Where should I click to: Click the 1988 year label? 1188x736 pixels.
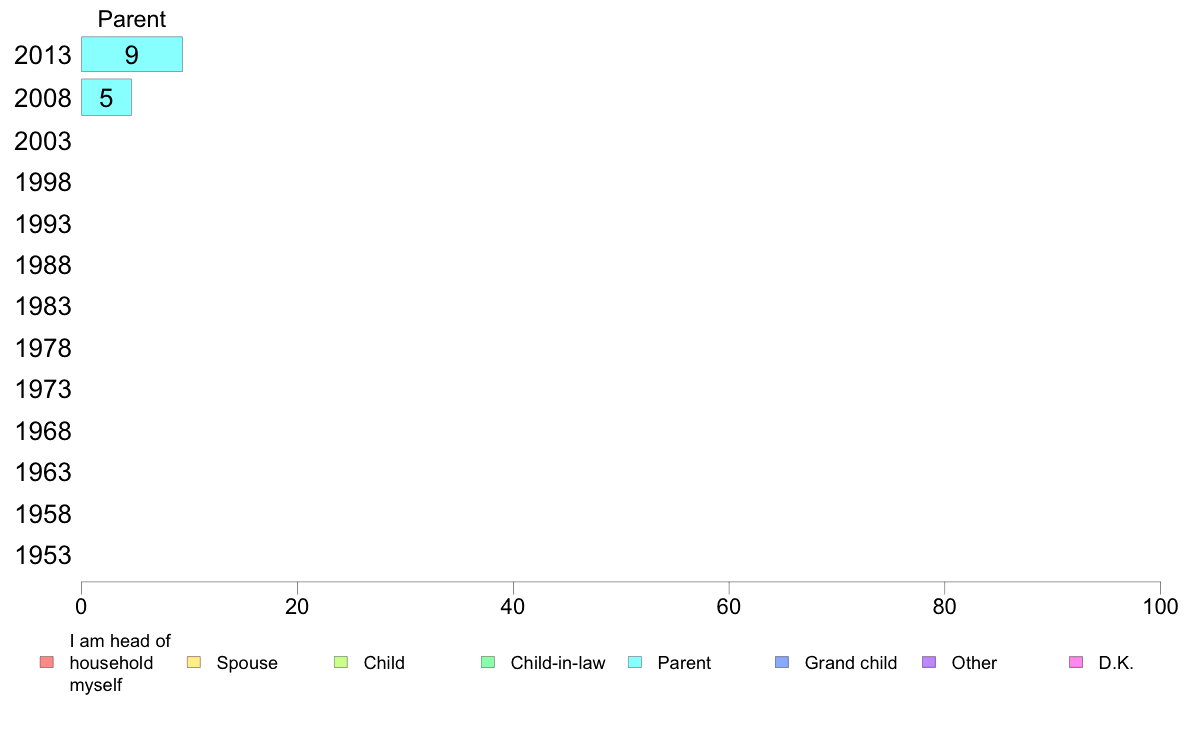coord(42,265)
